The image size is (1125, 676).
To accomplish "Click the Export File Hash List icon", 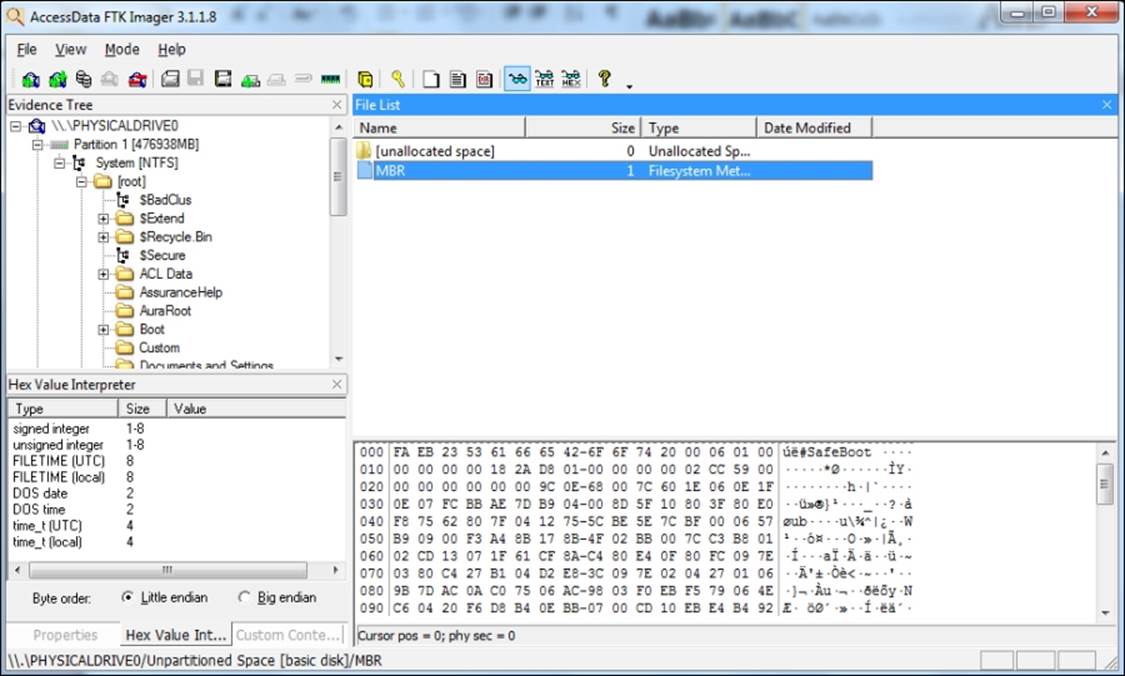I will 458,79.
